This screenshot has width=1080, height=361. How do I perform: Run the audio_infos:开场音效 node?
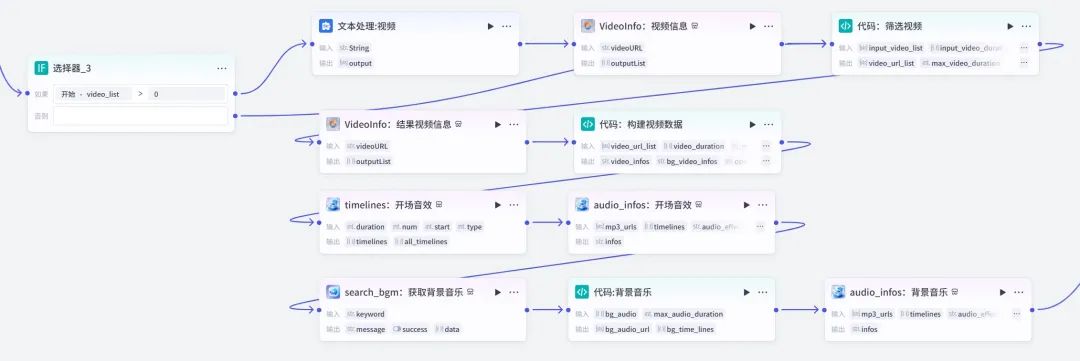click(x=746, y=205)
